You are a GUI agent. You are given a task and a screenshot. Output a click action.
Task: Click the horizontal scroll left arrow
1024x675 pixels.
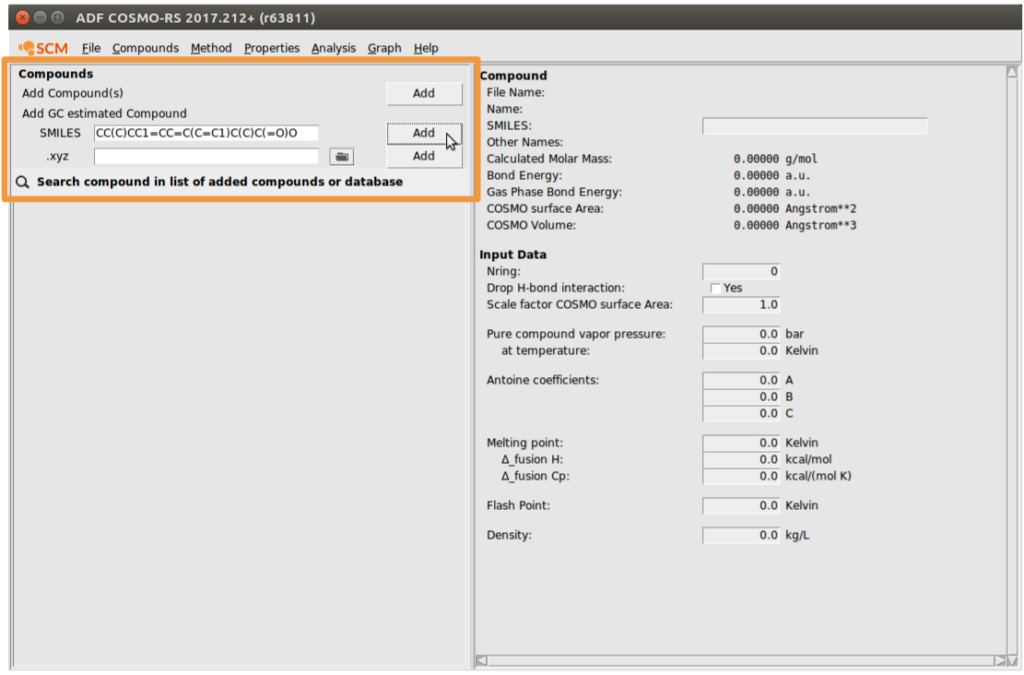coord(481,661)
